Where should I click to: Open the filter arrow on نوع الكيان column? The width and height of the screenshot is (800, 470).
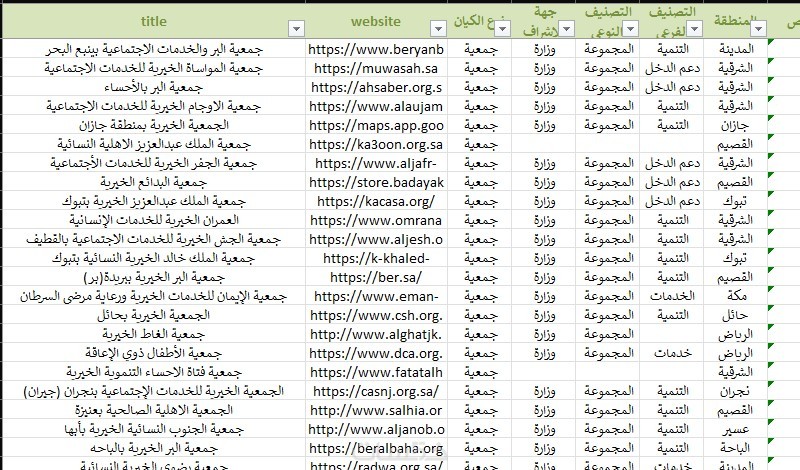(x=503, y=29)
